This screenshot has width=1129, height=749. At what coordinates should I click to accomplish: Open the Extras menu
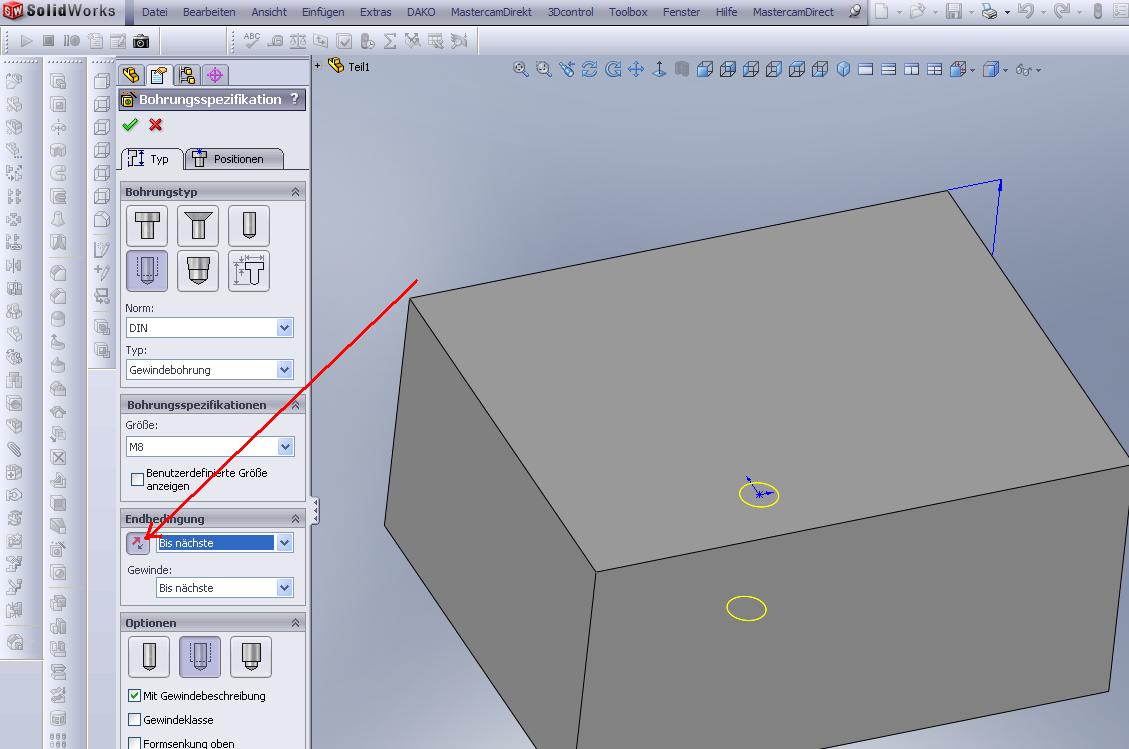[376, 12]
